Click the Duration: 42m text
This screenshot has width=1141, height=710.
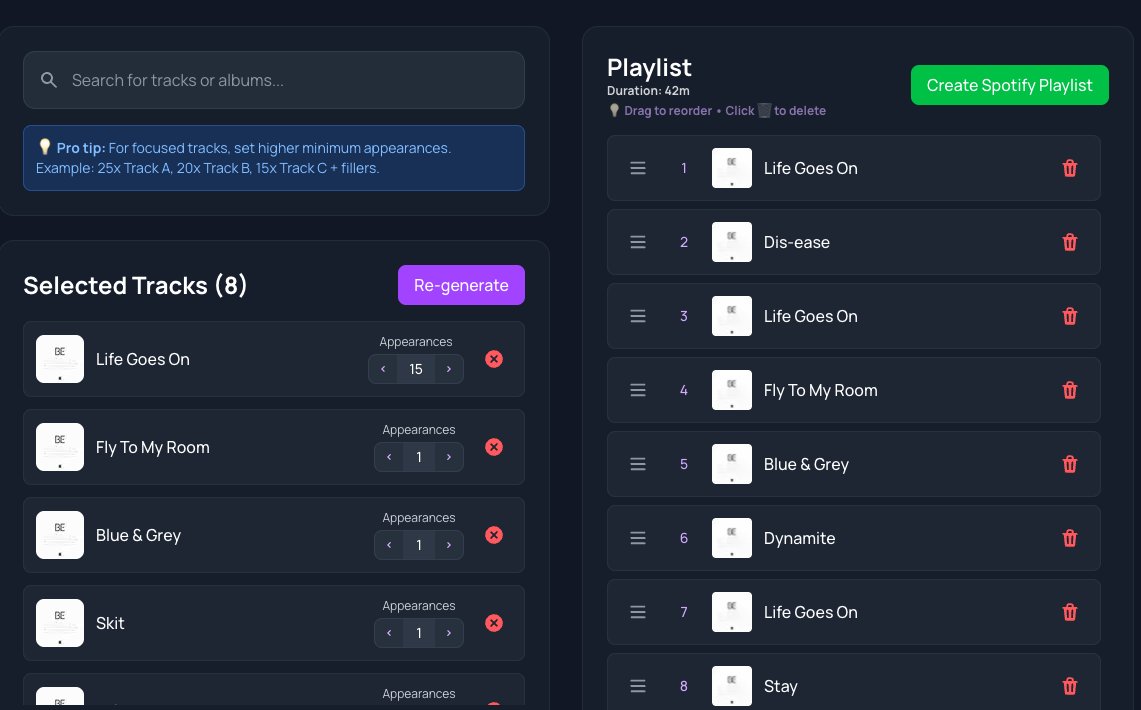pos(648,91)
